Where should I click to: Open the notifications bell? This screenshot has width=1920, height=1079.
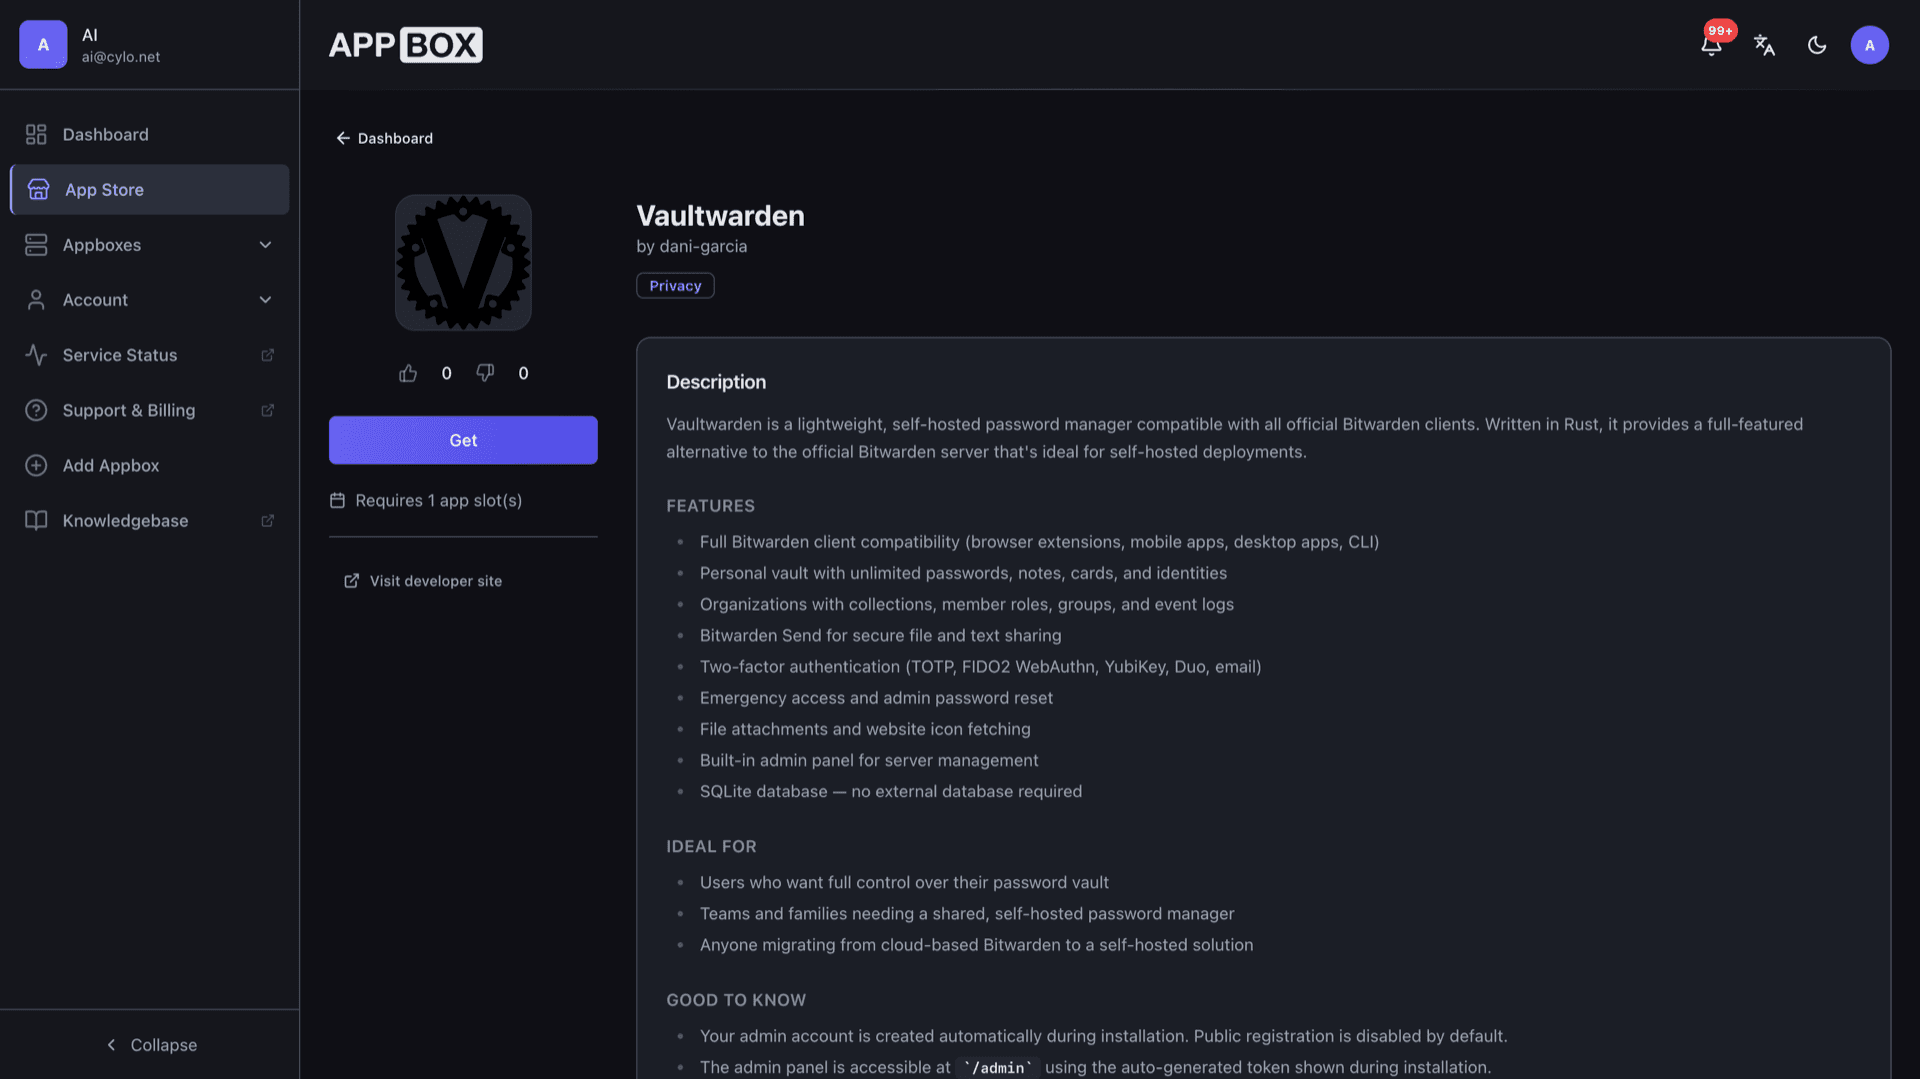click(1711, 45)
